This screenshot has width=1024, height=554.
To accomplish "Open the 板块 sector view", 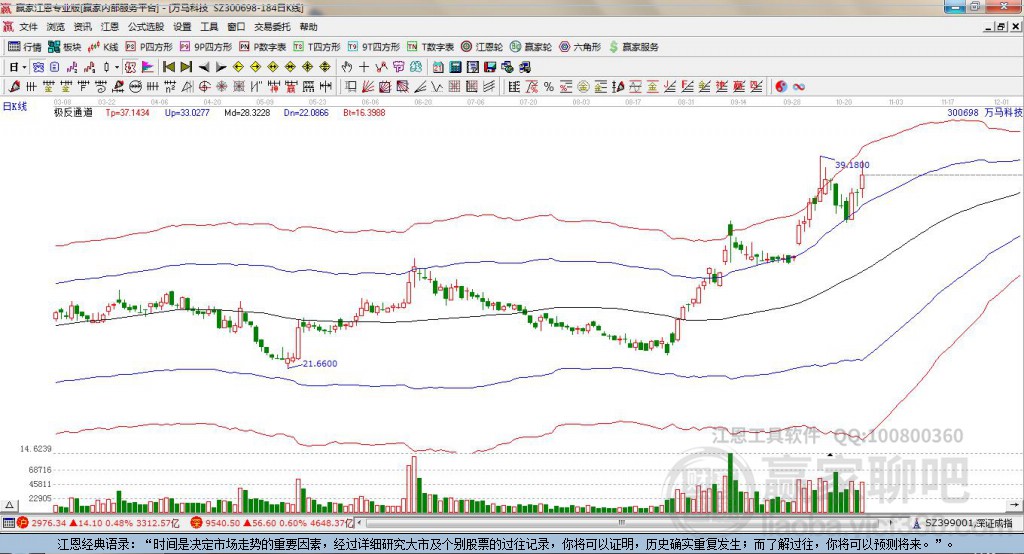I will (65, 47).
